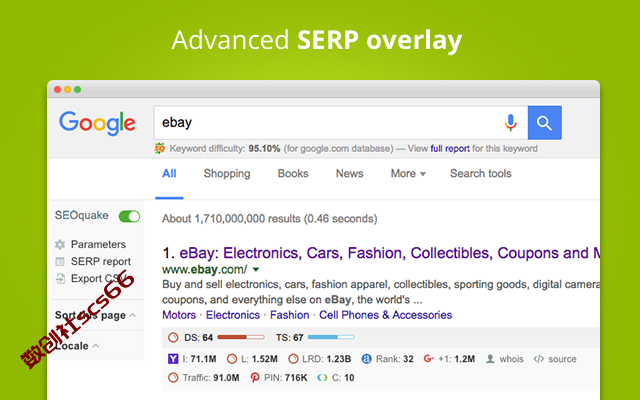
Task: Click the Parameters gear icon
Action: (x=60, y=244)
